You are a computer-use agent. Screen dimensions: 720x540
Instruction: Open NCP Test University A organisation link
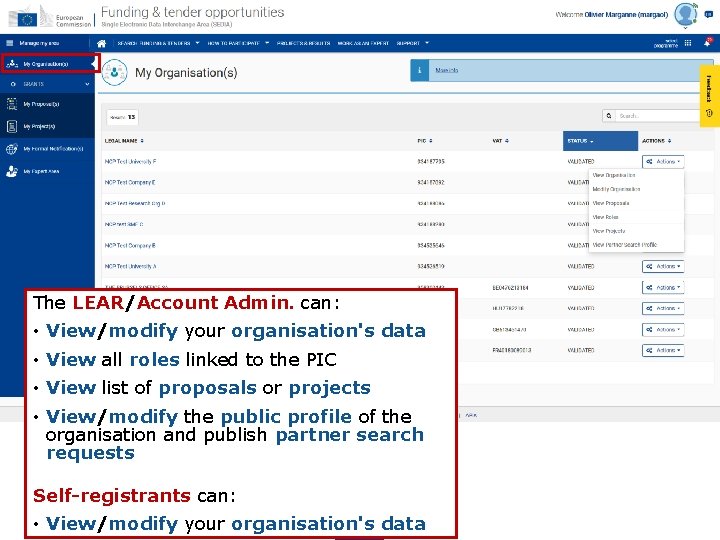coord(130,266)
